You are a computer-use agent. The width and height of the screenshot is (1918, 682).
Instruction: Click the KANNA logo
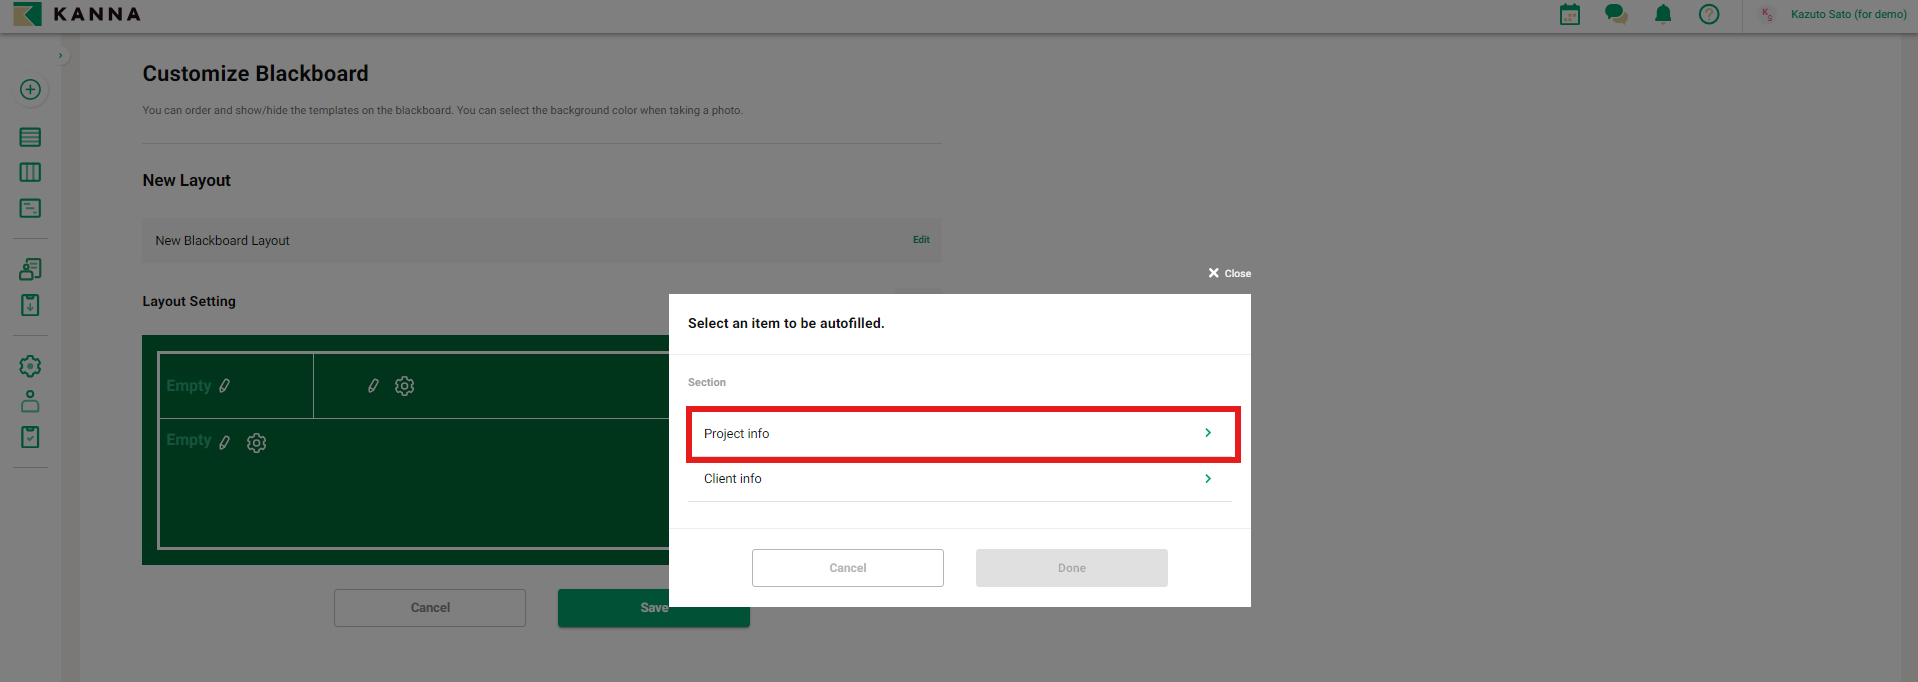[x=78, y=15]
